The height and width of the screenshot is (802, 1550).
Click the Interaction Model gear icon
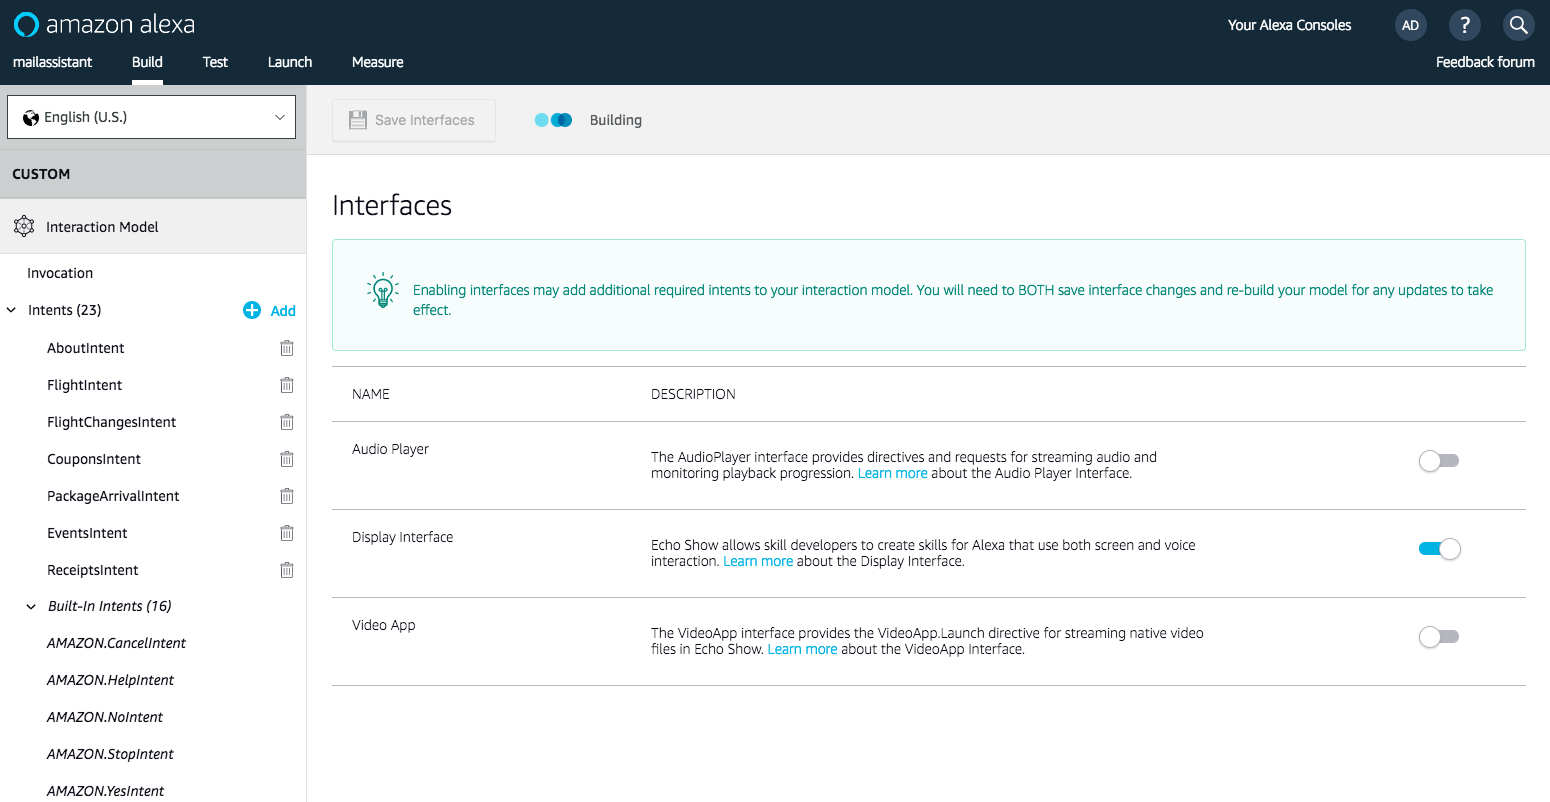pyautogui.click(x=24, y=226)
